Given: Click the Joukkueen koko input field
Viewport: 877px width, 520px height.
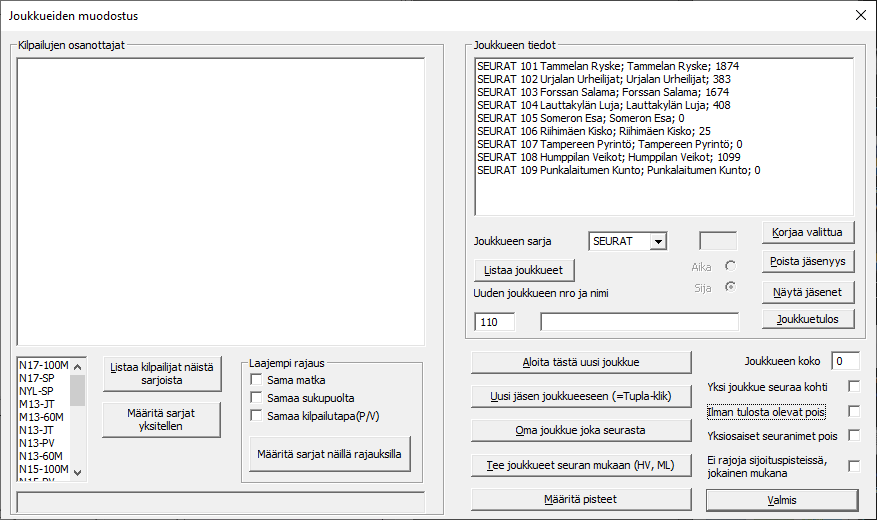Looking at the screenshot, I should [845, 360].
